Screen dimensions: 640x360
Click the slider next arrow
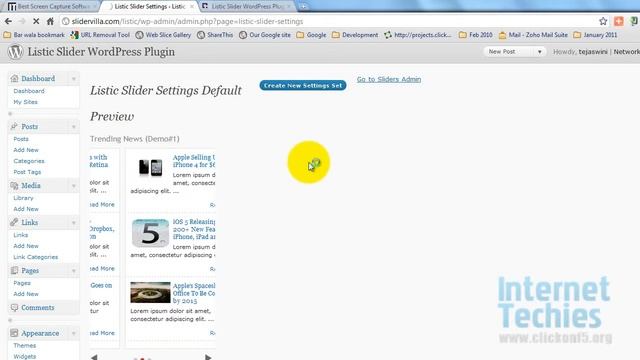pos(208,357)
